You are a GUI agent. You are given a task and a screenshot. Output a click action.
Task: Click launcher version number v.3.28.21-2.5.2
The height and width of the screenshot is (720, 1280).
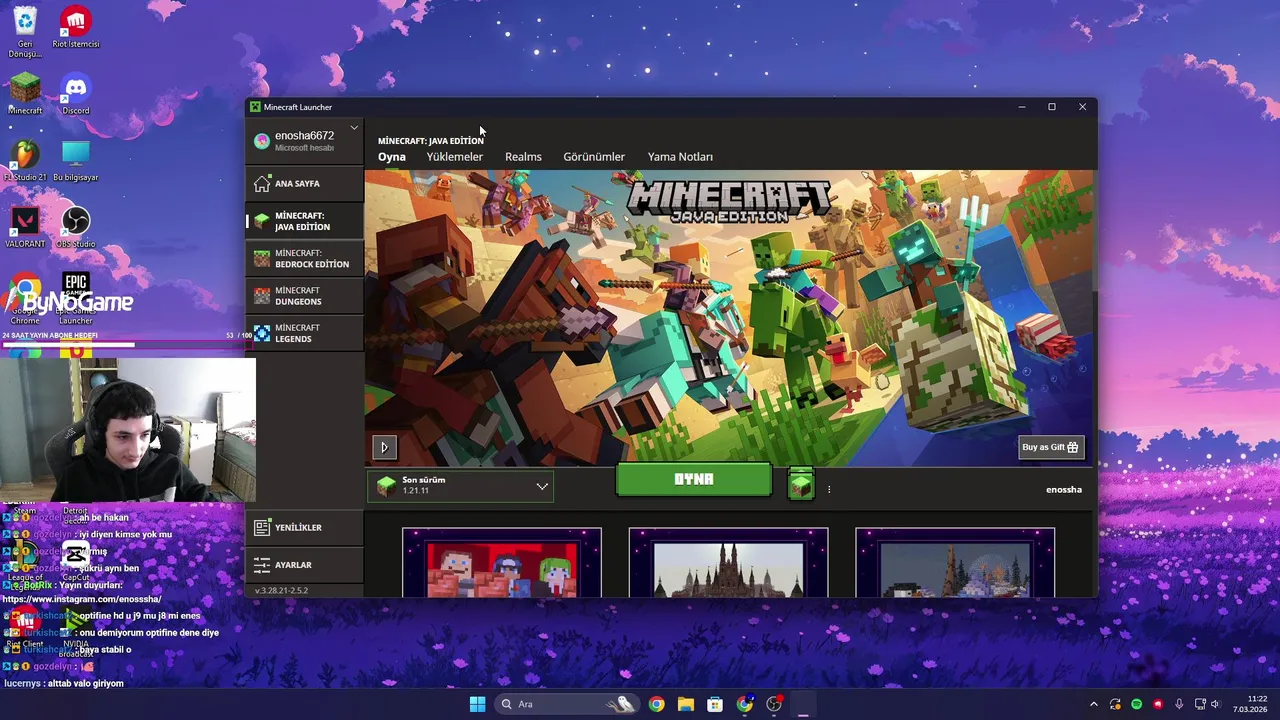click(x=282, y=591)
